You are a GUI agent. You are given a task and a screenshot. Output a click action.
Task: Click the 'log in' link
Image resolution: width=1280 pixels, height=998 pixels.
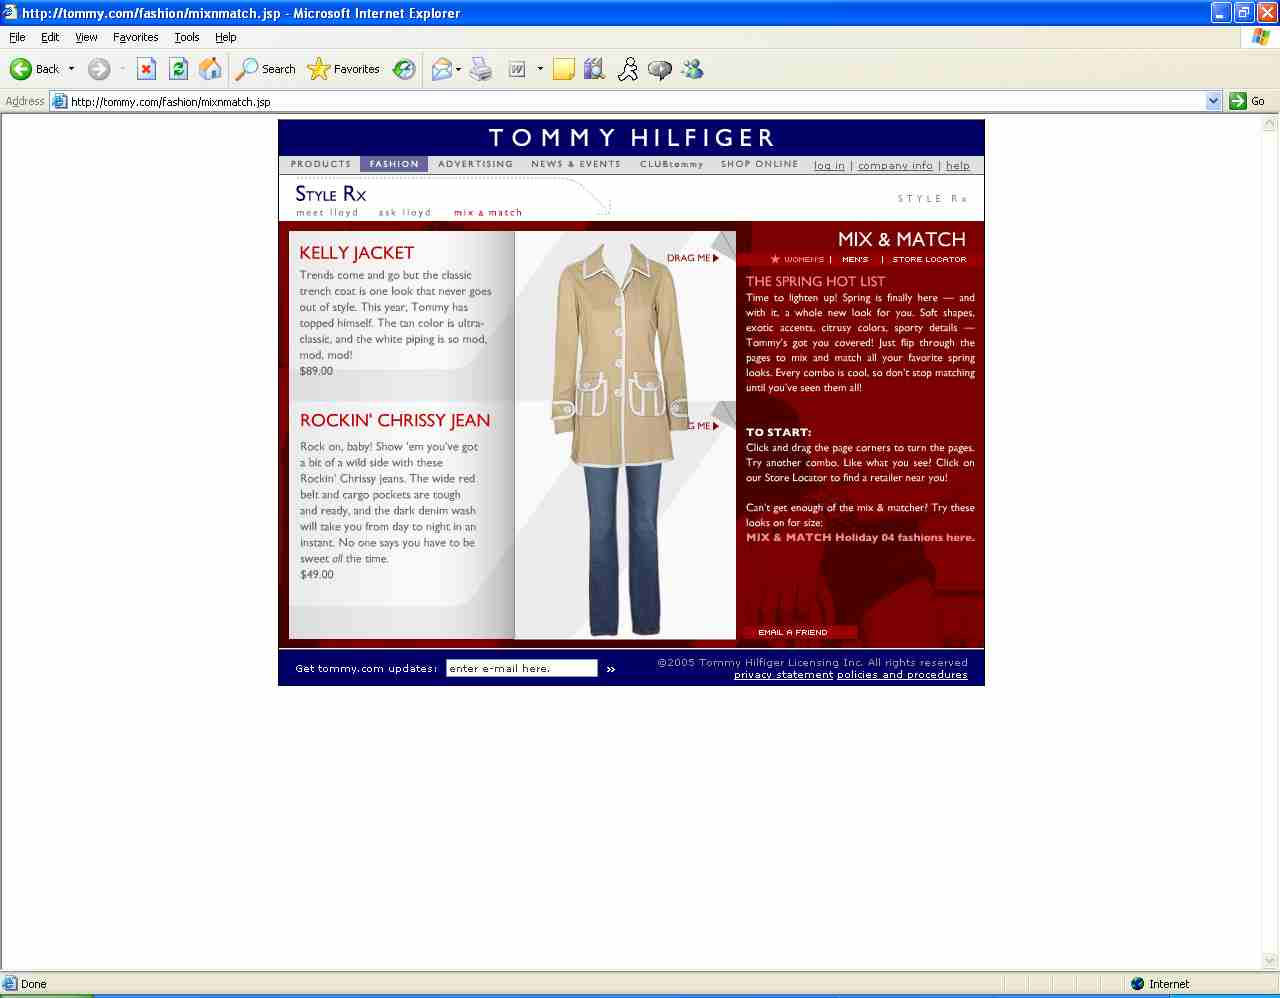tap(829, 166)
